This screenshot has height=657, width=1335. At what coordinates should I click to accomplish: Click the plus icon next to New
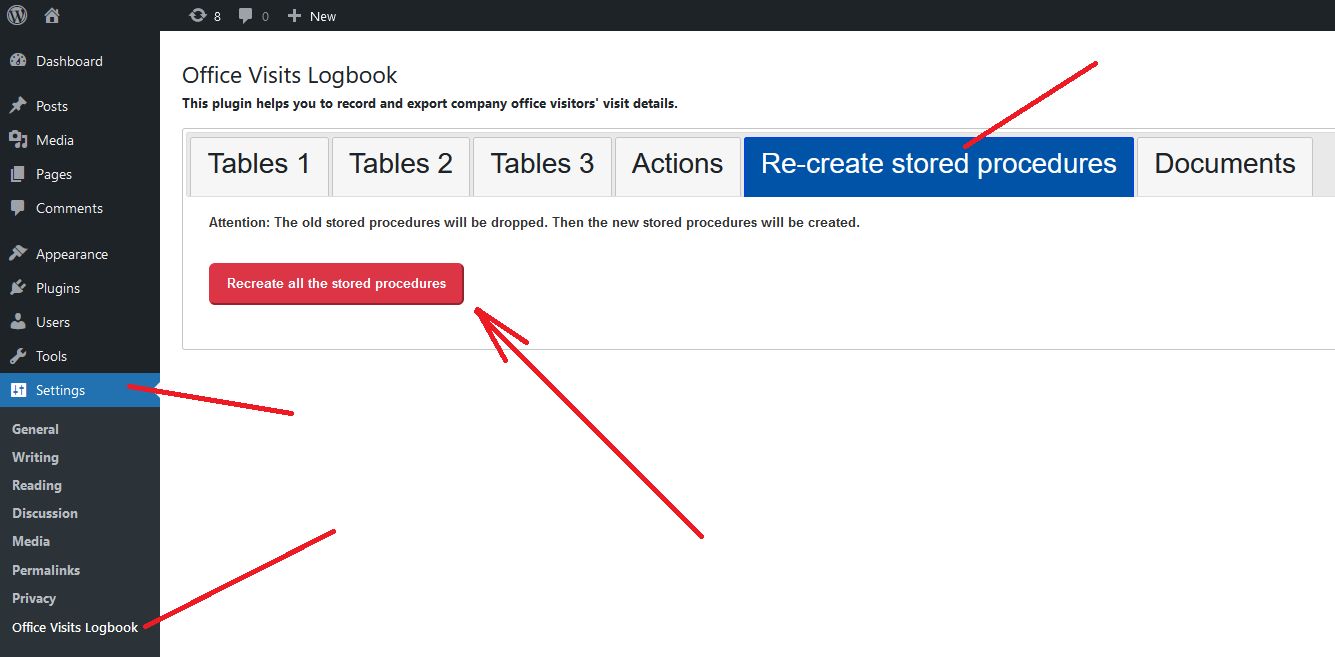[x=294, y=16]
